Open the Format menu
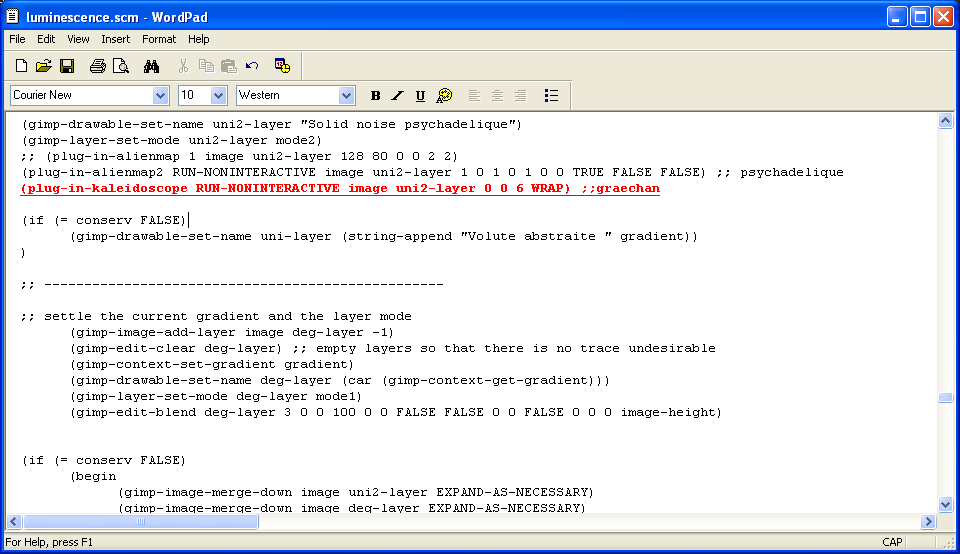 coord(159,39)
